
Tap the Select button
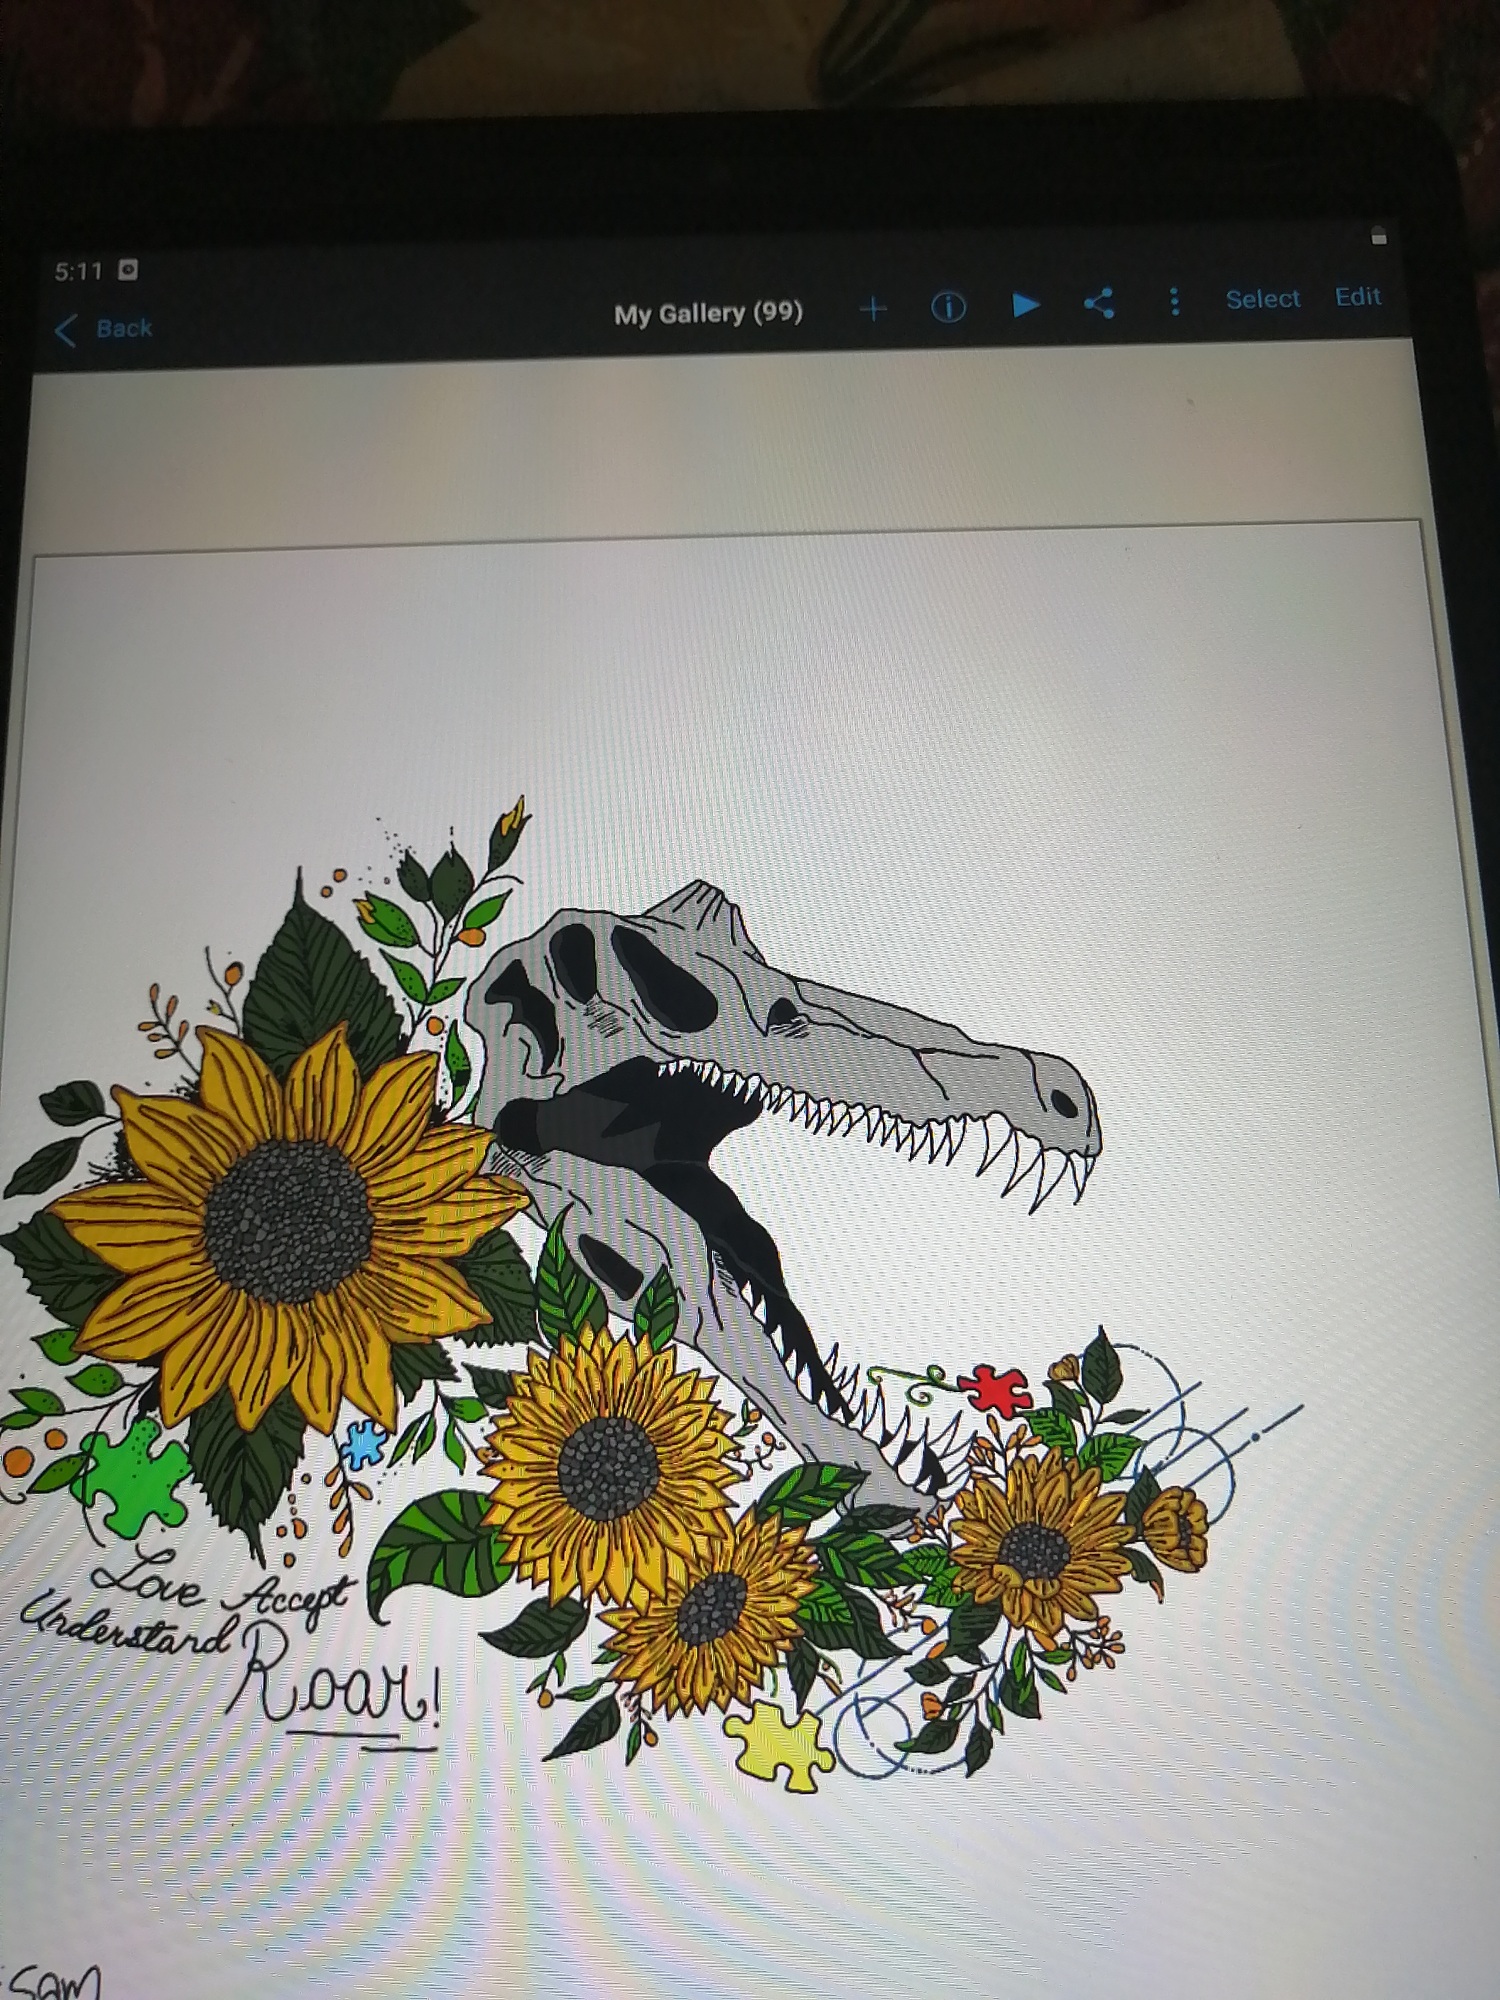pos(1262,299)
